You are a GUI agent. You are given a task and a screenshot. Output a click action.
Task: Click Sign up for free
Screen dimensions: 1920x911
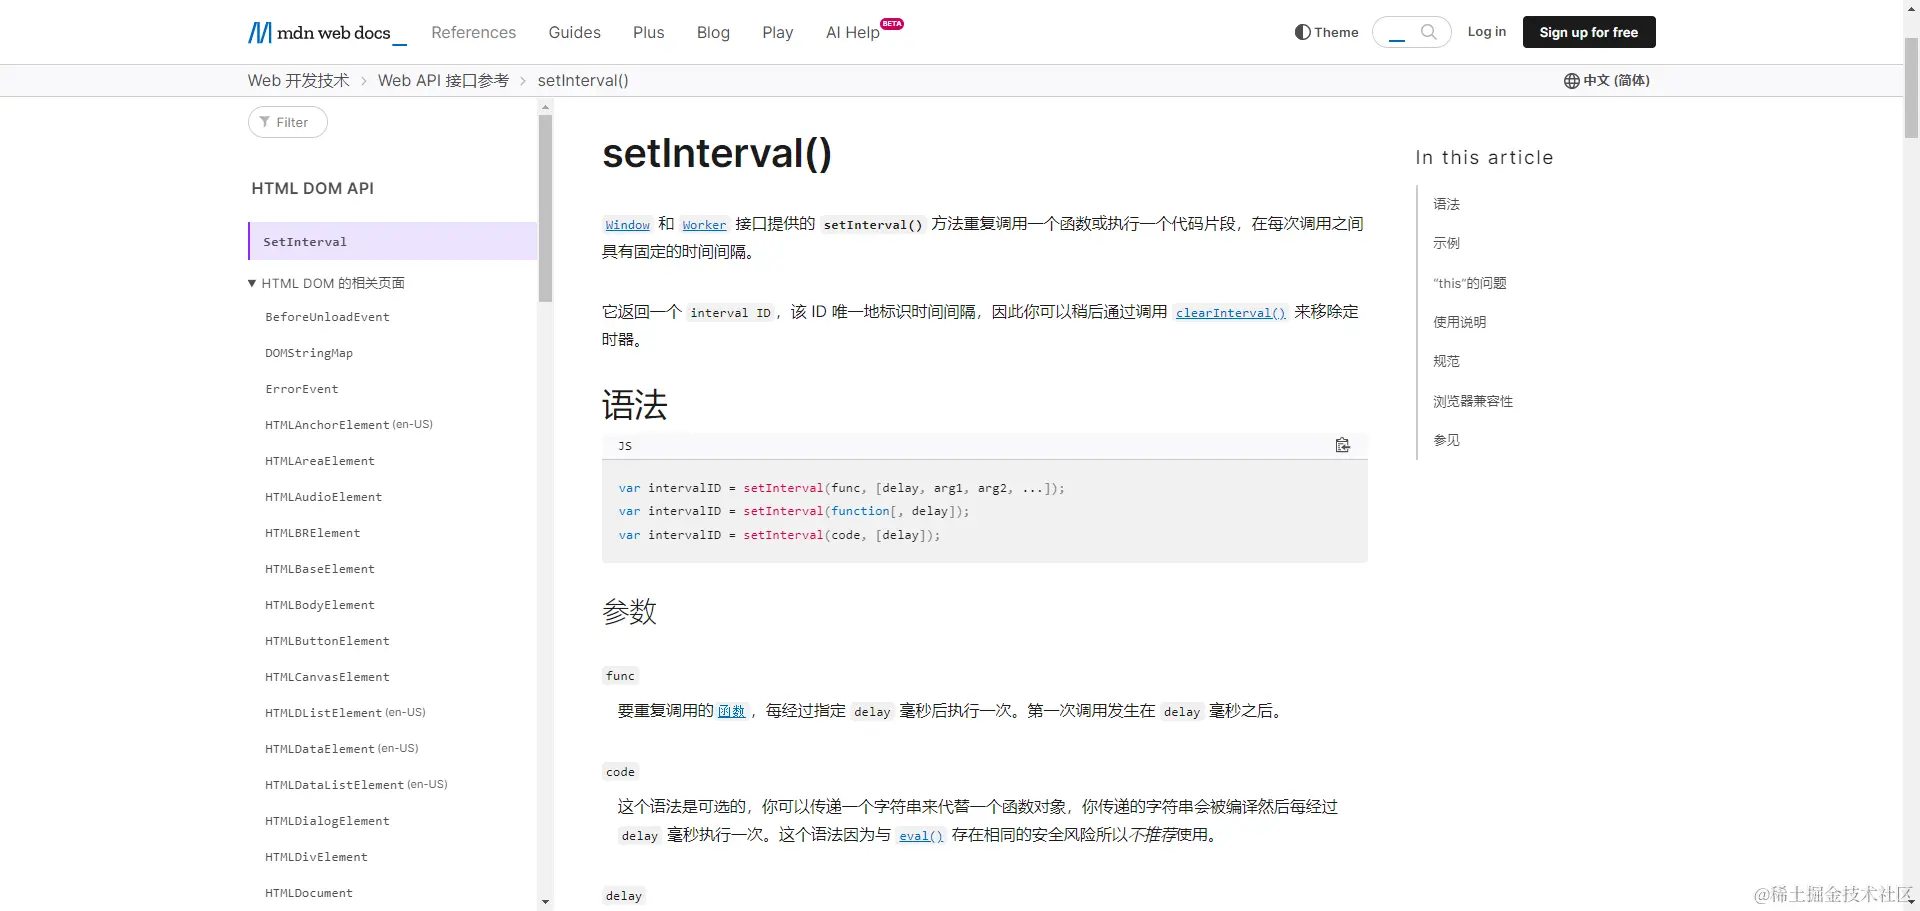click(x=1588, y=31)
